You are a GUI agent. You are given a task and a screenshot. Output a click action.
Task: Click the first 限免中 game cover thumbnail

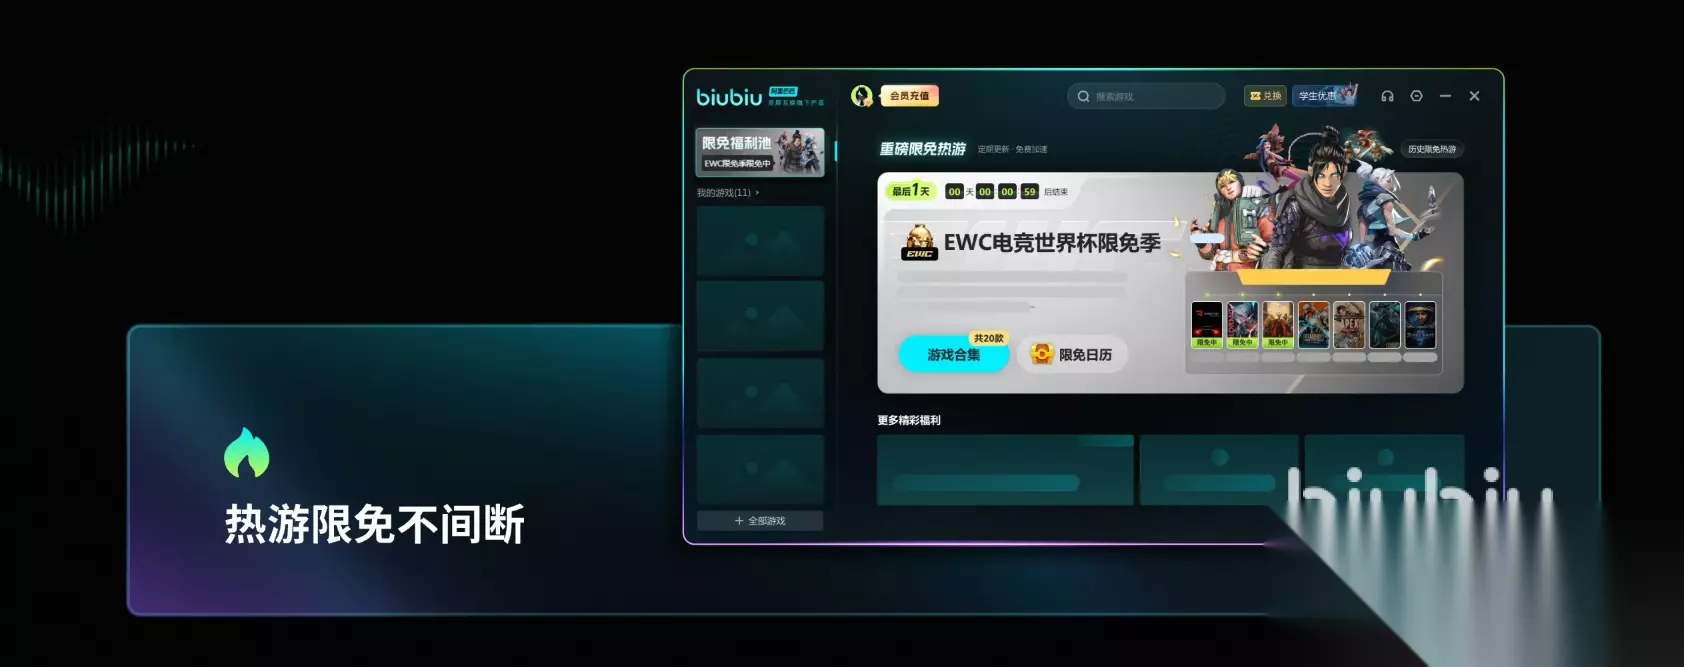tap(1207, 325)
